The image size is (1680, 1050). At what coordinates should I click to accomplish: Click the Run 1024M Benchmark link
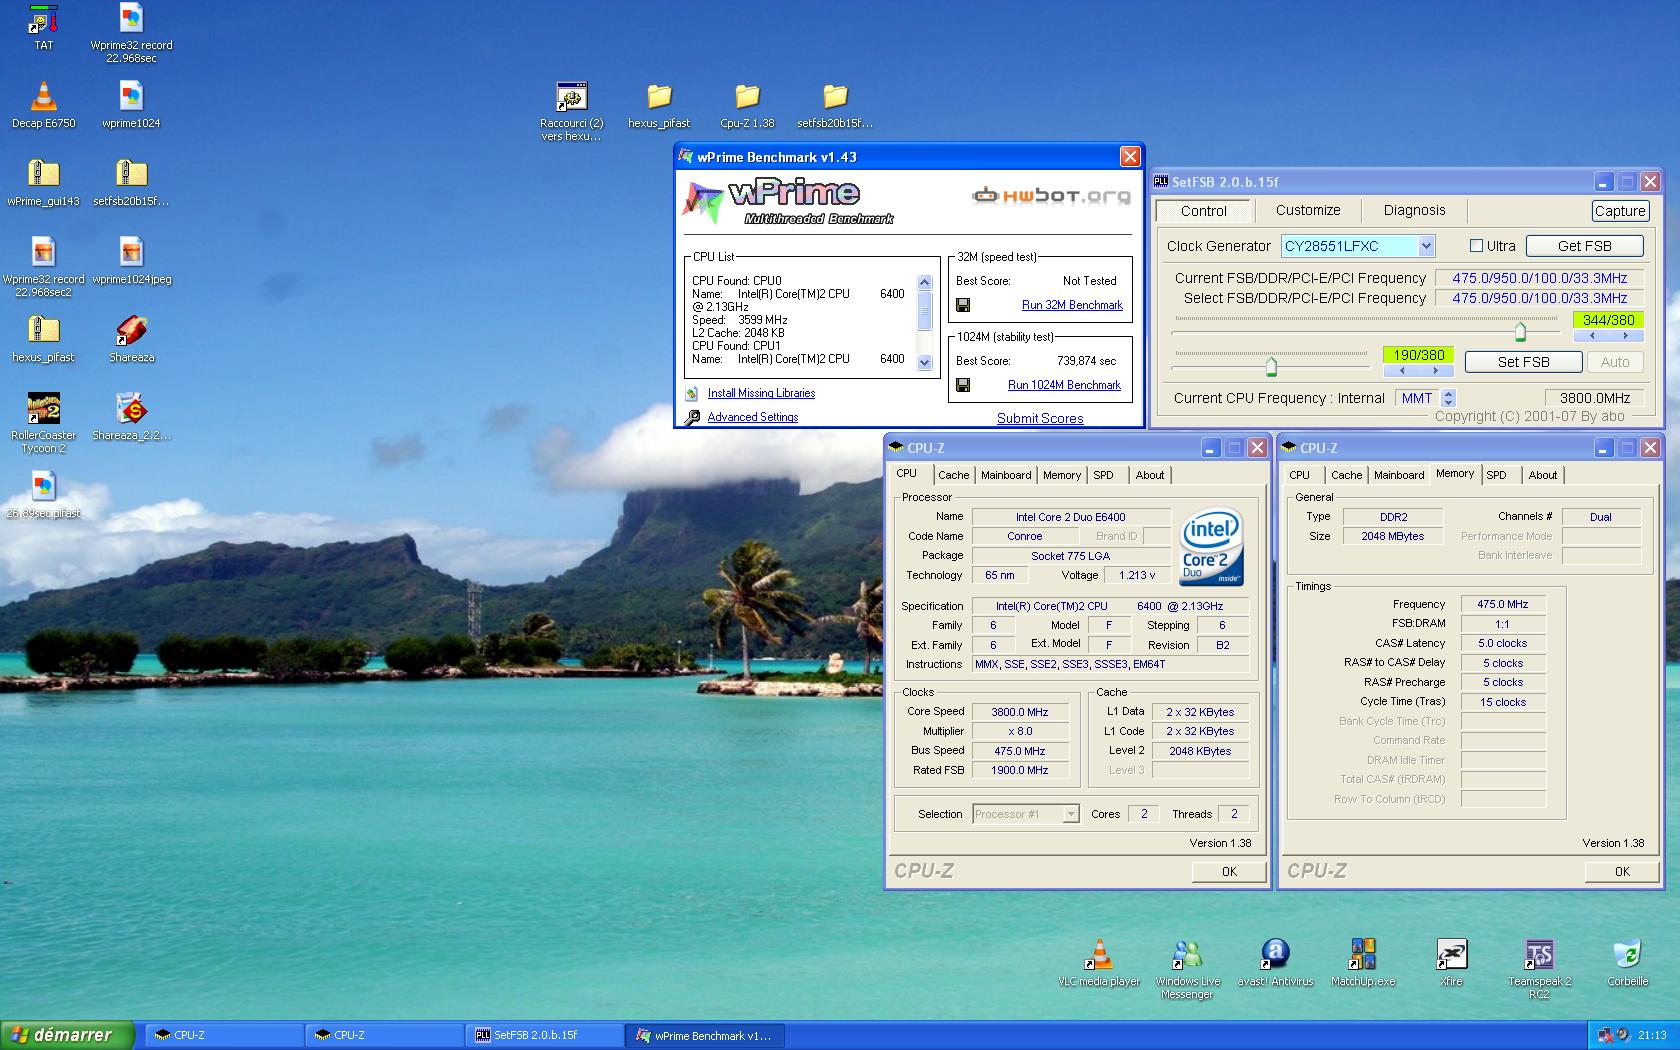pyautogui.click(x=1064, y=385)
